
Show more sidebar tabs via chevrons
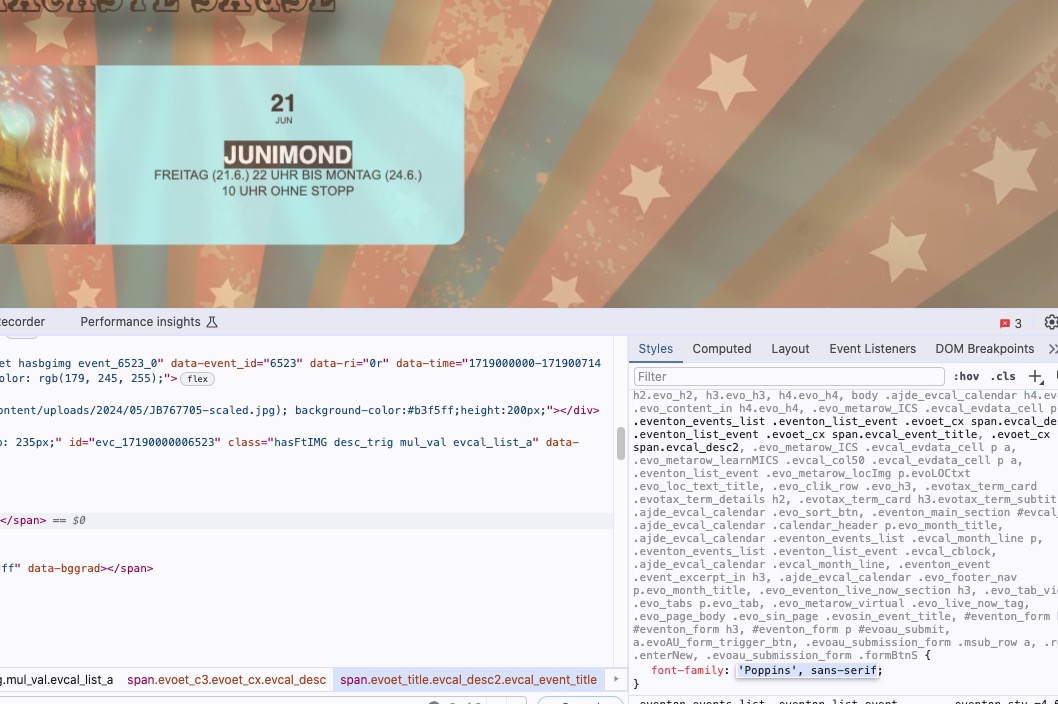[1052, 349]
